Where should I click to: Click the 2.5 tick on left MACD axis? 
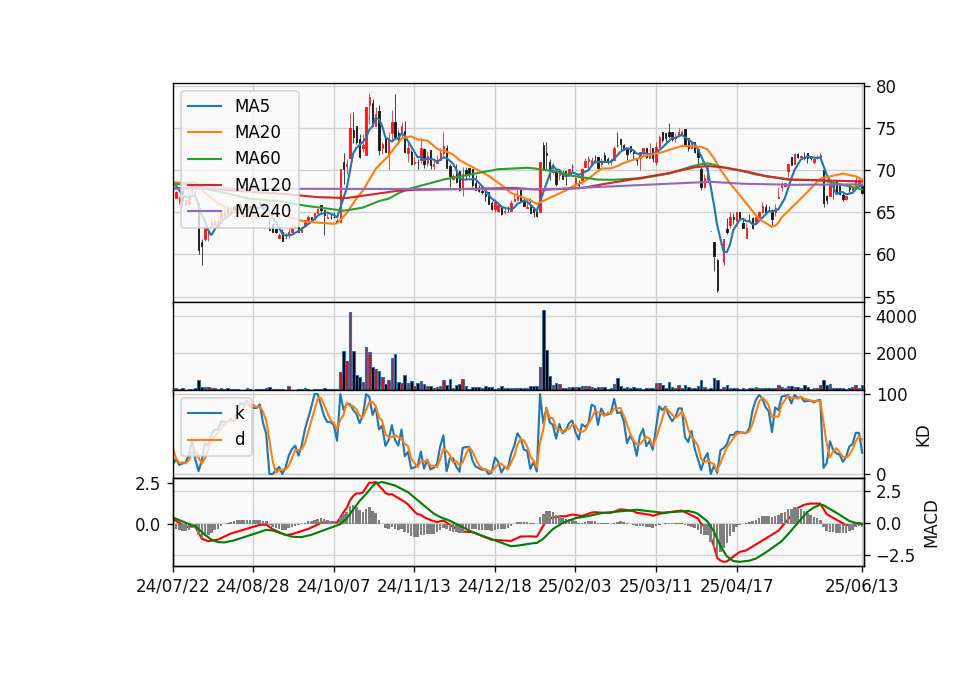point(148,484)
